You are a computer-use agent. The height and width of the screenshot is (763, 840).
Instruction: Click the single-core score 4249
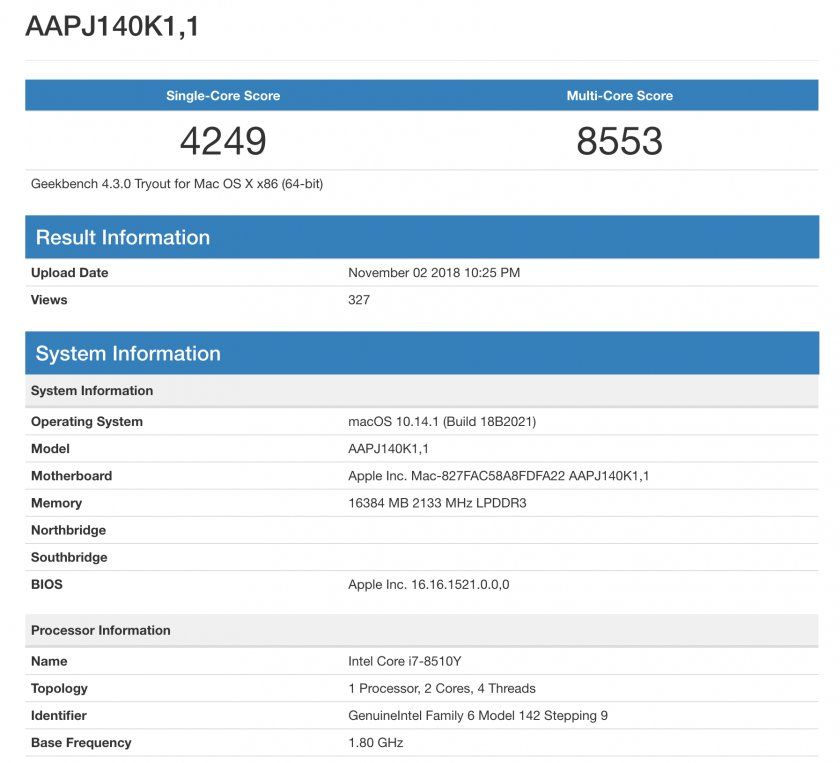(x=220, y=140)
